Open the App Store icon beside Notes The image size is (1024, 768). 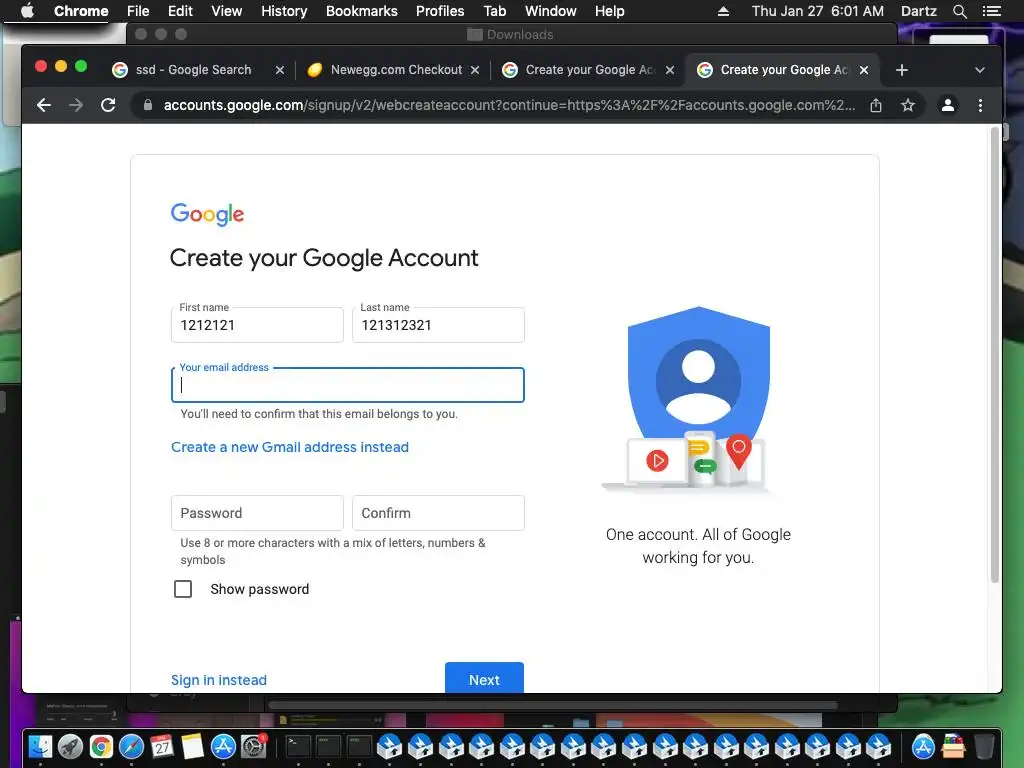coord(223,746)
